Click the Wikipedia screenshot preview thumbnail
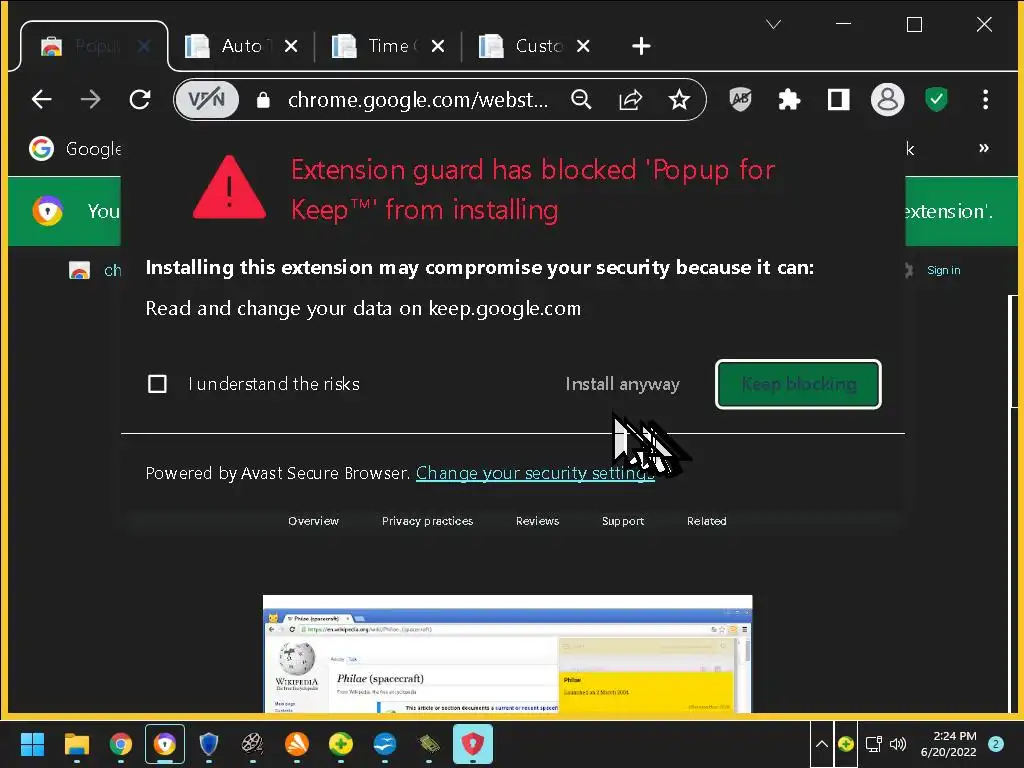Viewport: 1024px width, 768px height. click(x=507, y=654)
